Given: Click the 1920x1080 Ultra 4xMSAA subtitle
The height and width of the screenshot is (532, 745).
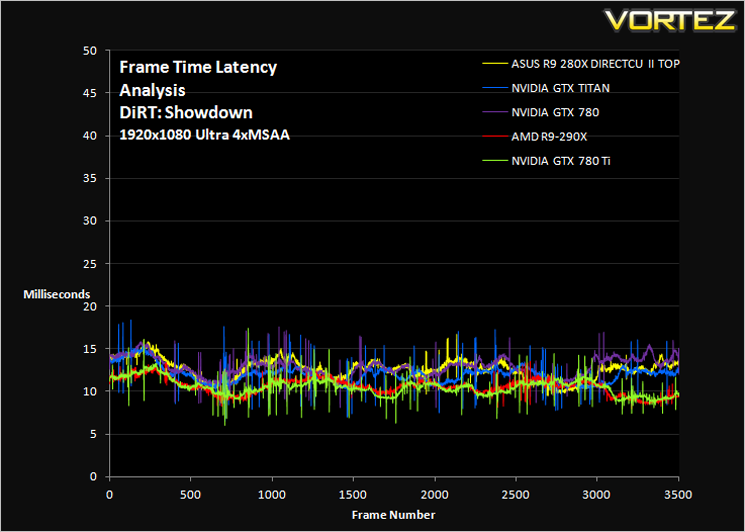Looking at the screenshot, I should pyautogui.click(x=204, y=135).
